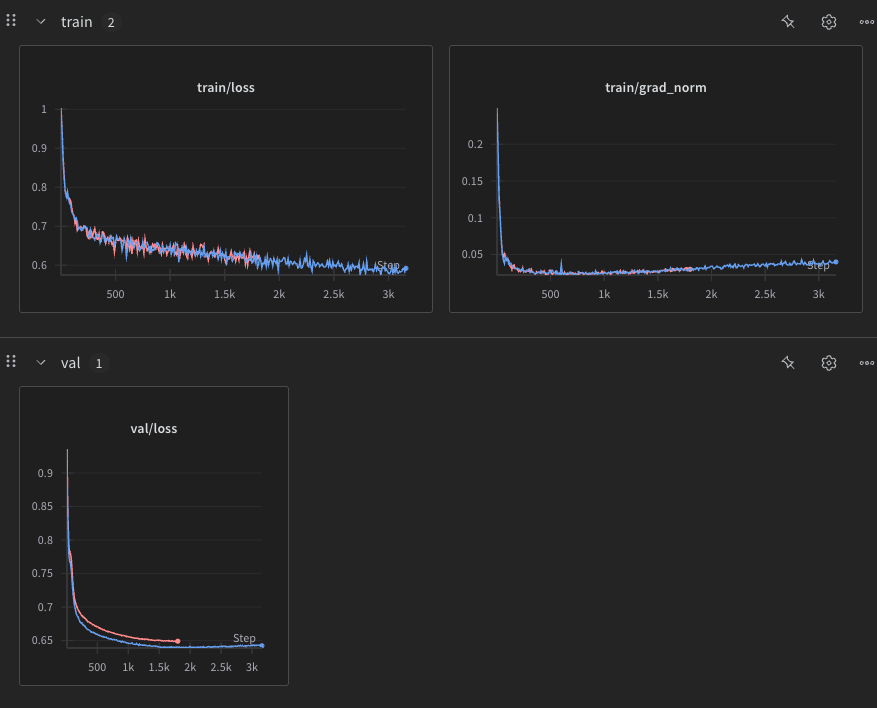The image size is (877, 708).
Task: Select the val/loss chart title
Action: 154,428
